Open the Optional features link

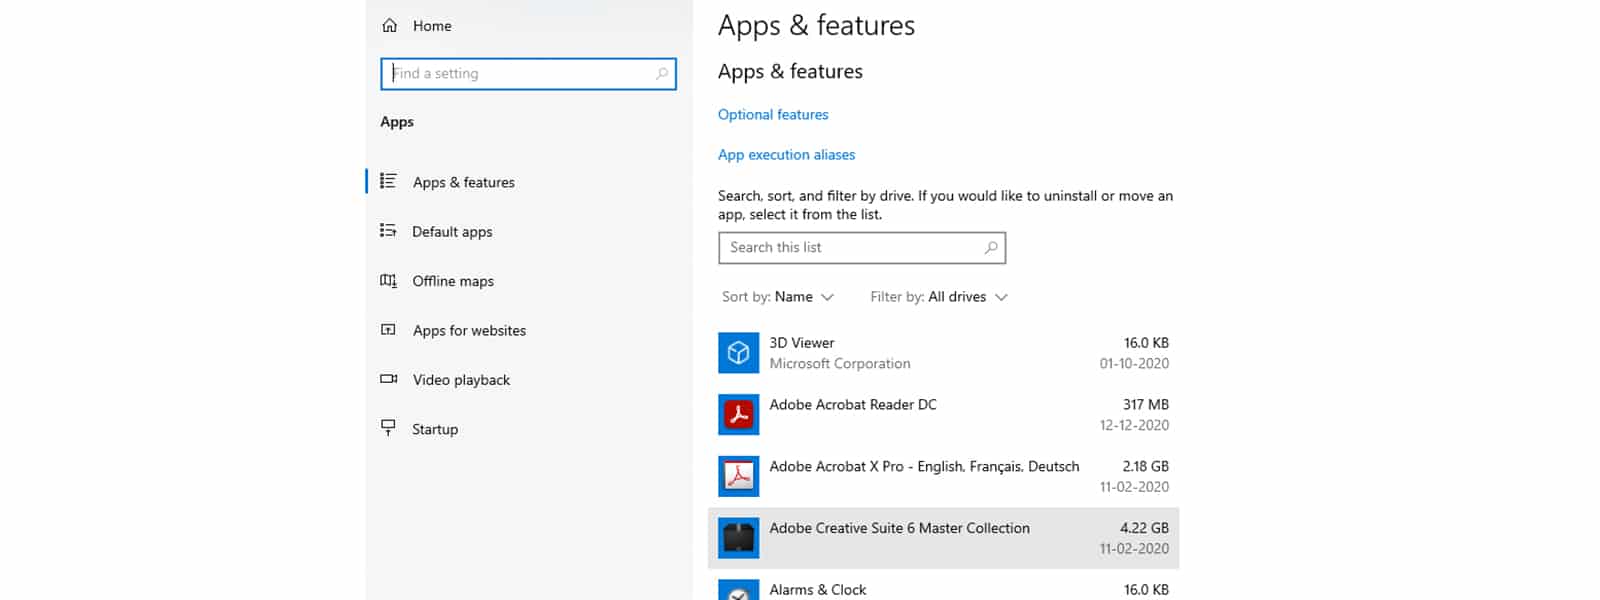(773, 115)
